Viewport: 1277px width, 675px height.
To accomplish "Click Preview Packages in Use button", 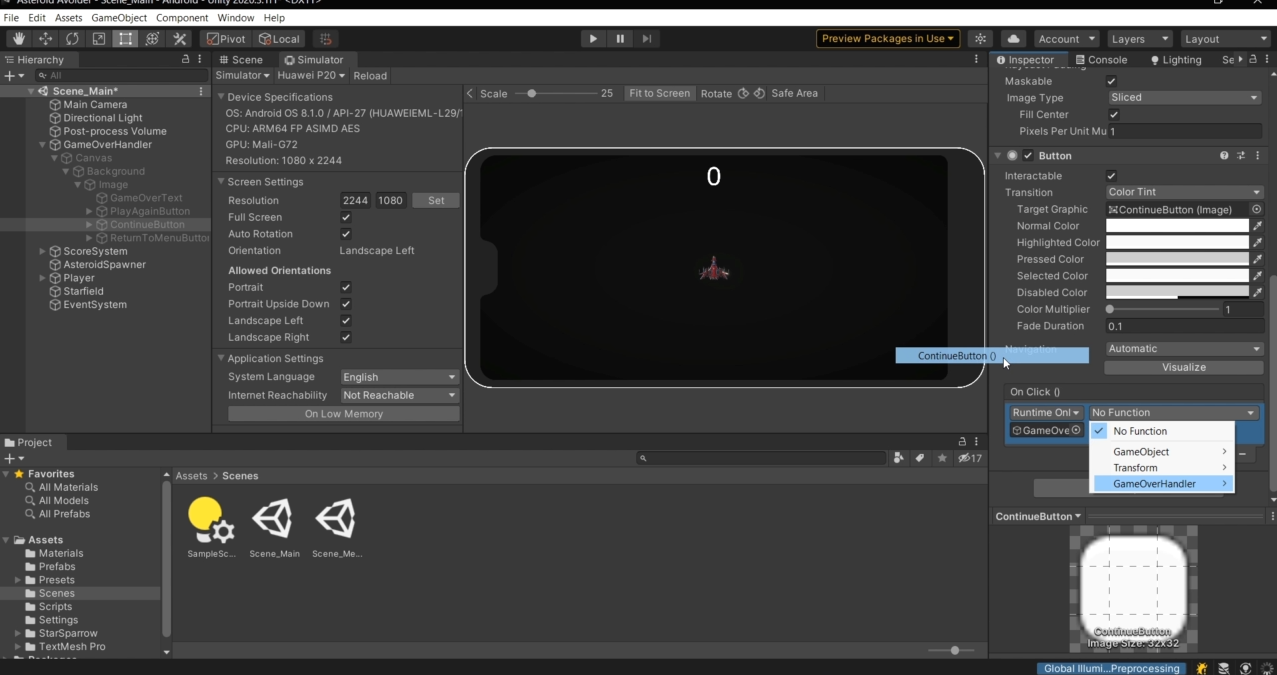I will (888, 39).
